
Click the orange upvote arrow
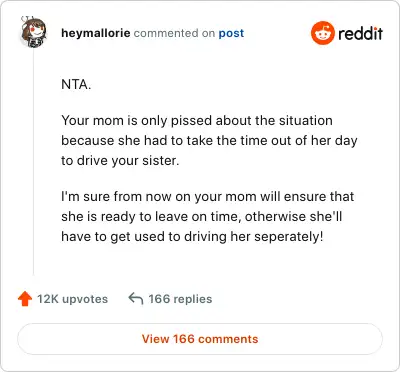point(25,299)
